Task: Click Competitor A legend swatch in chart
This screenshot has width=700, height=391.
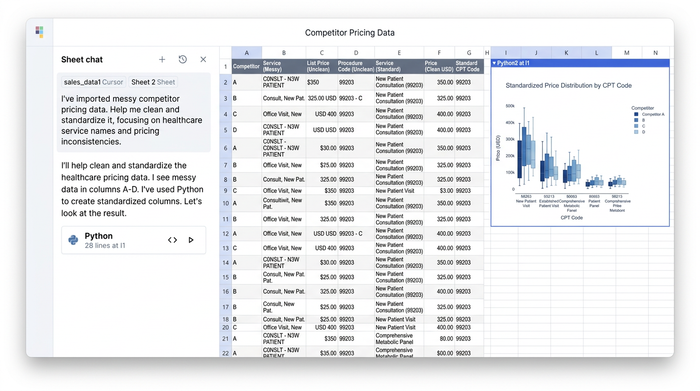Action: tap(636, 114)
